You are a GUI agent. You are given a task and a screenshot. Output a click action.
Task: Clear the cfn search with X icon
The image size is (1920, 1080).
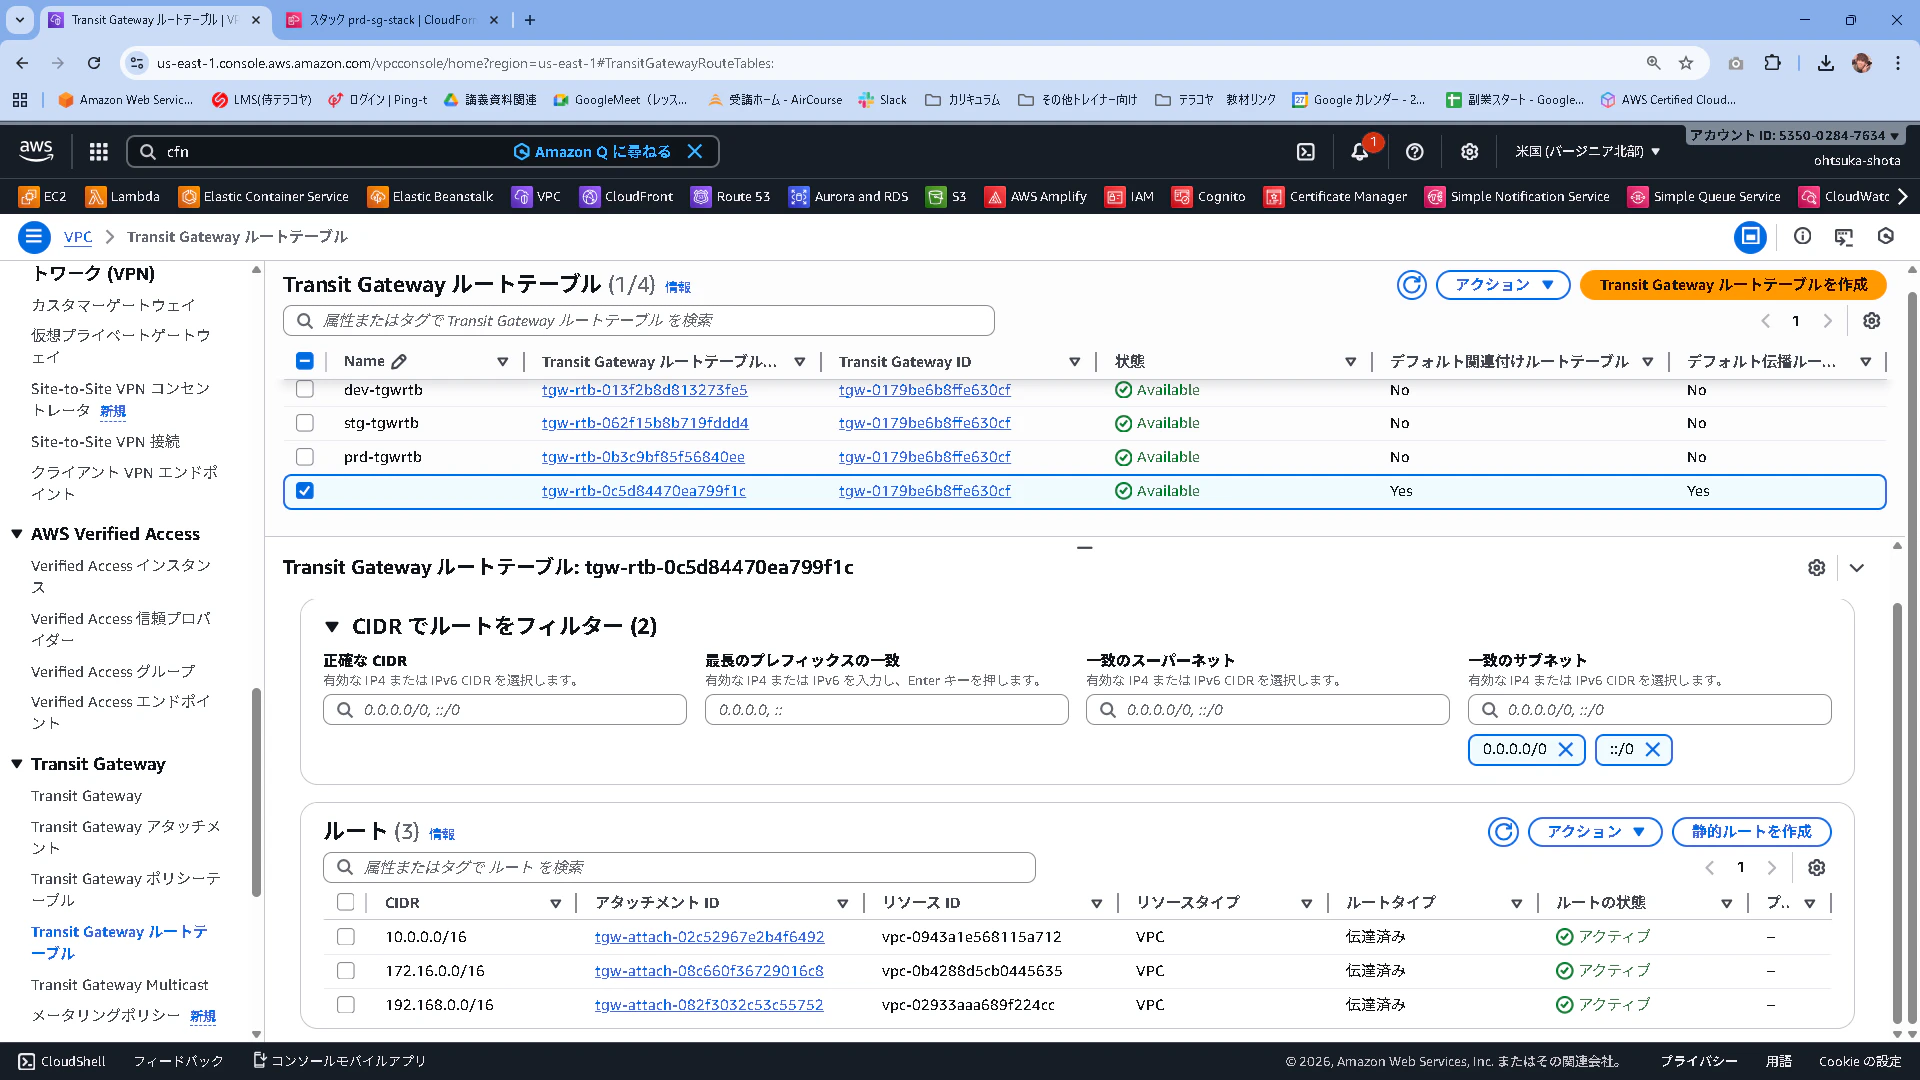695,151
